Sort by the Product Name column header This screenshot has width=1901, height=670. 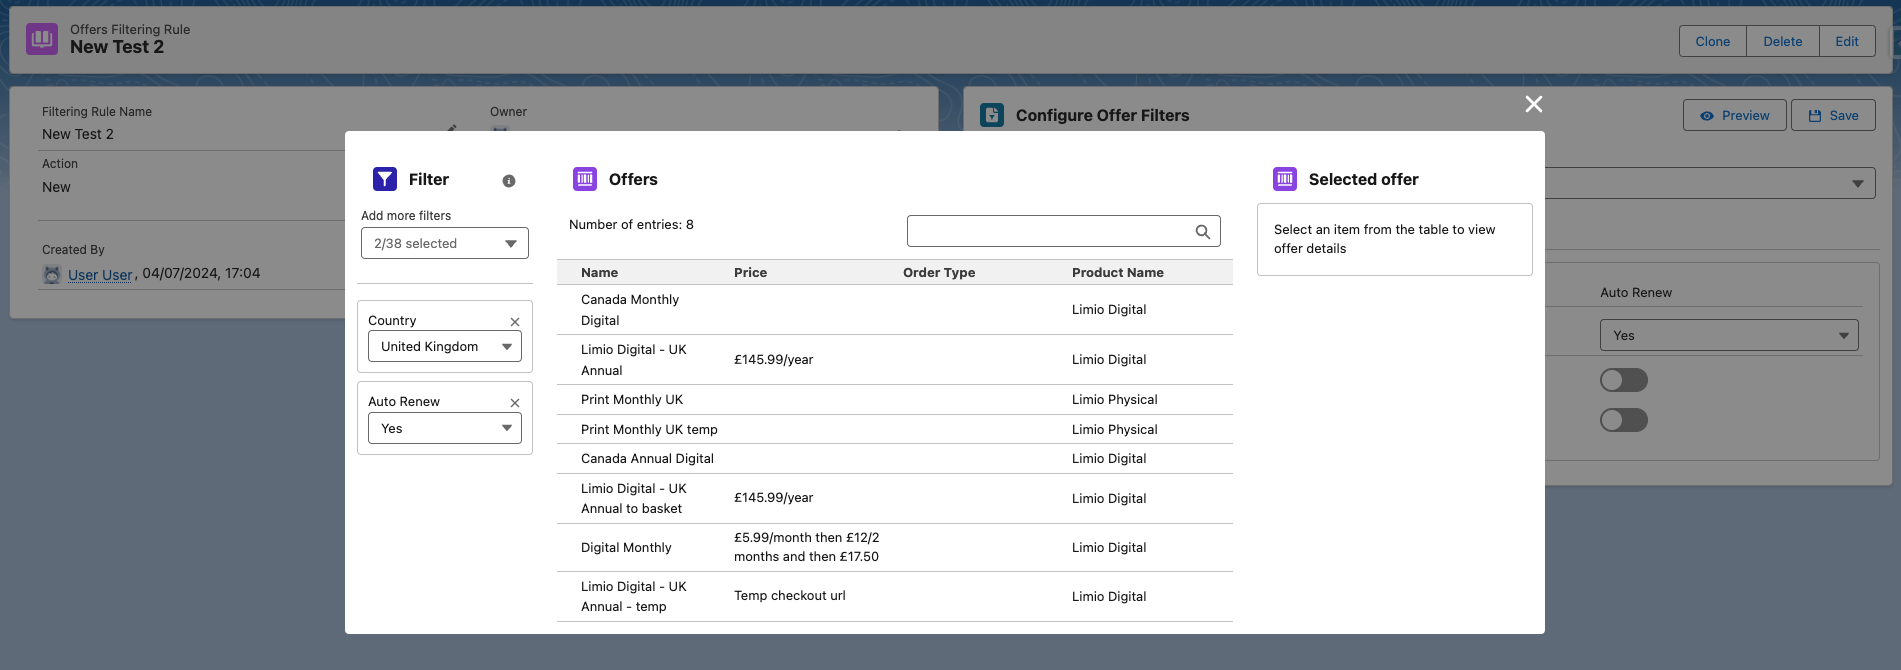click(x=1118, y=272)
